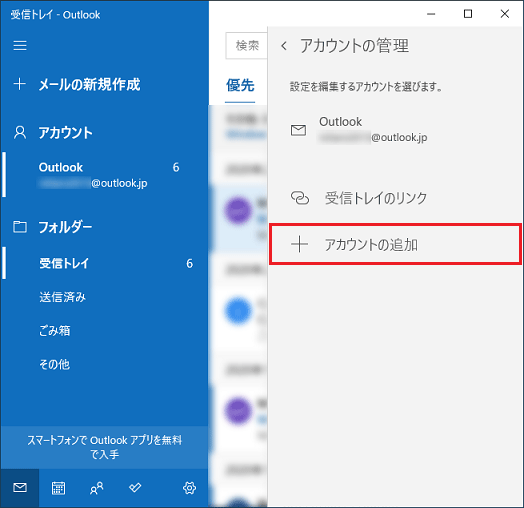The width and height of the screenshot is (524, 508).
Task: Select the 受信トレイ folder
Action: (105, 263)
